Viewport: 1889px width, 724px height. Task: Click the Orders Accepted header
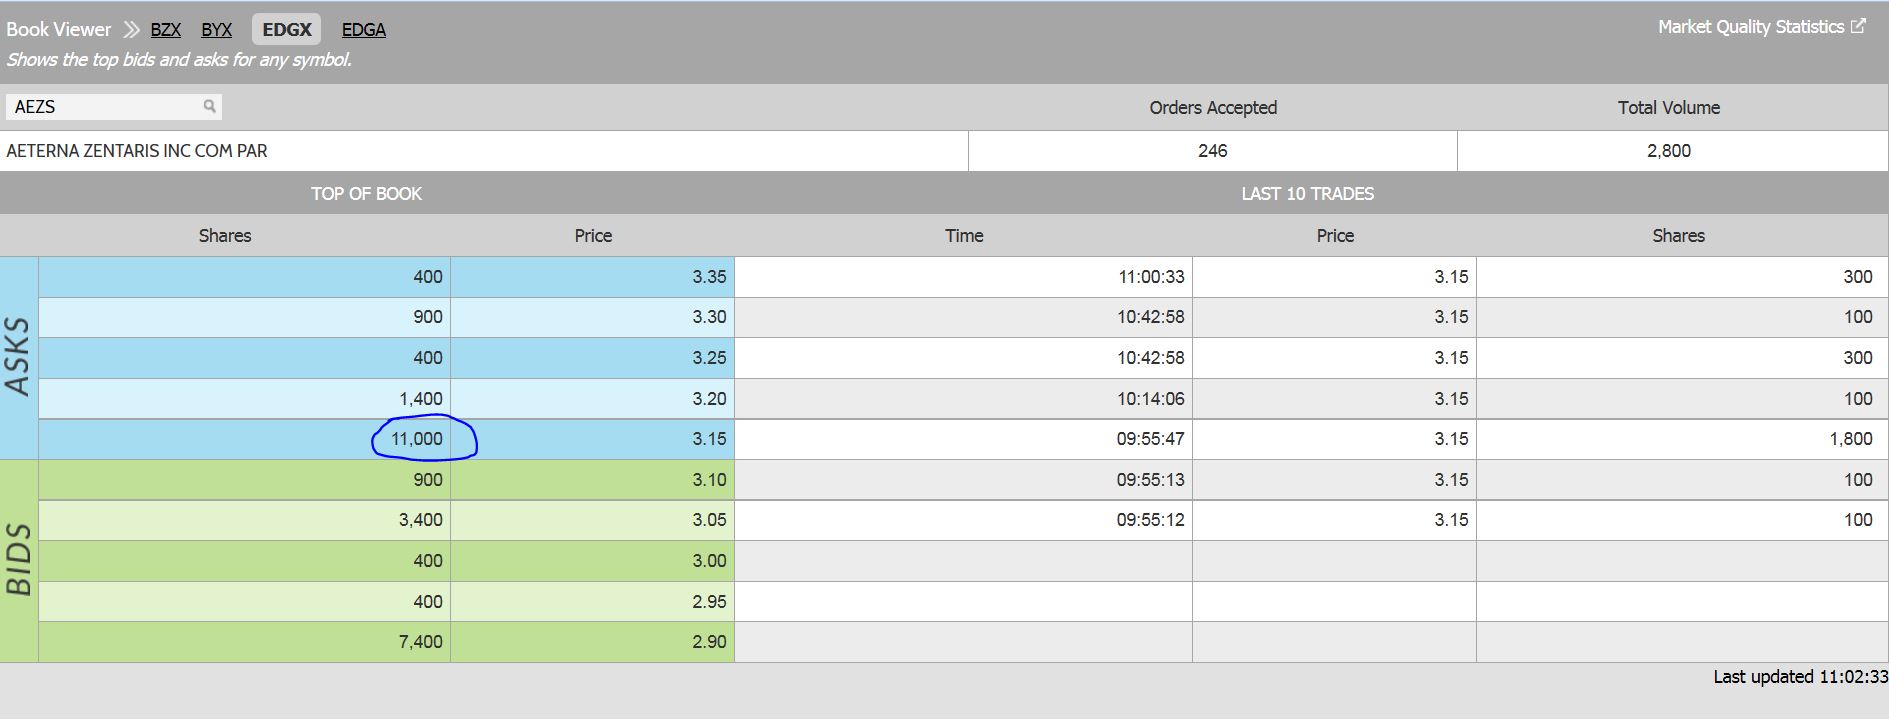[x=1212, y=108]
